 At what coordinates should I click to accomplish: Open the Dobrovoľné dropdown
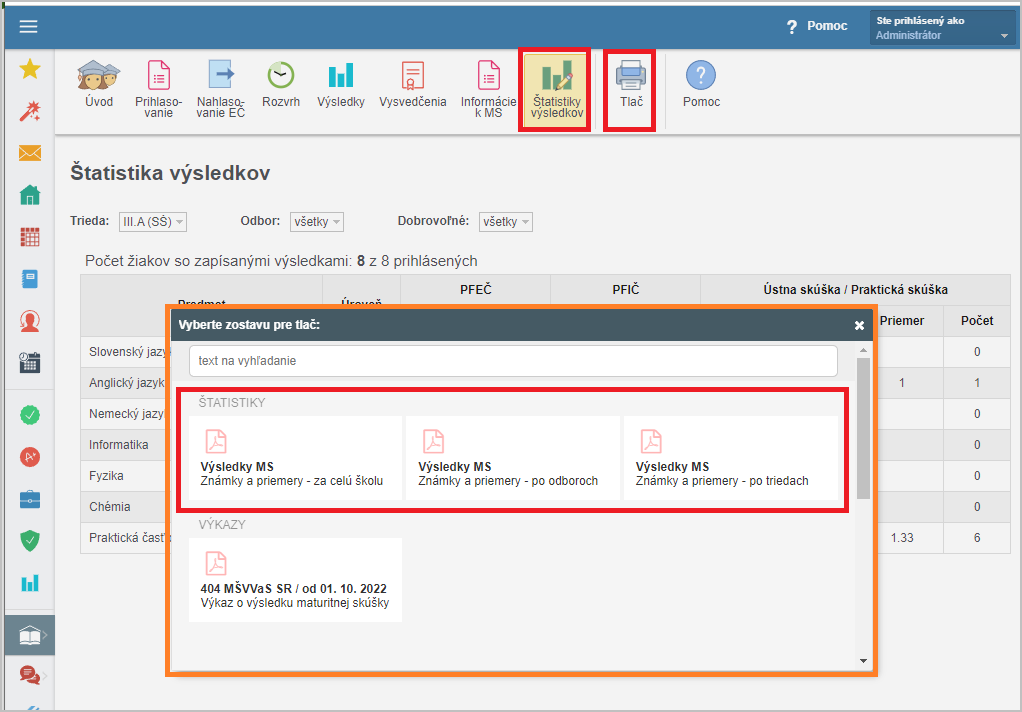[x=505, y=222]
